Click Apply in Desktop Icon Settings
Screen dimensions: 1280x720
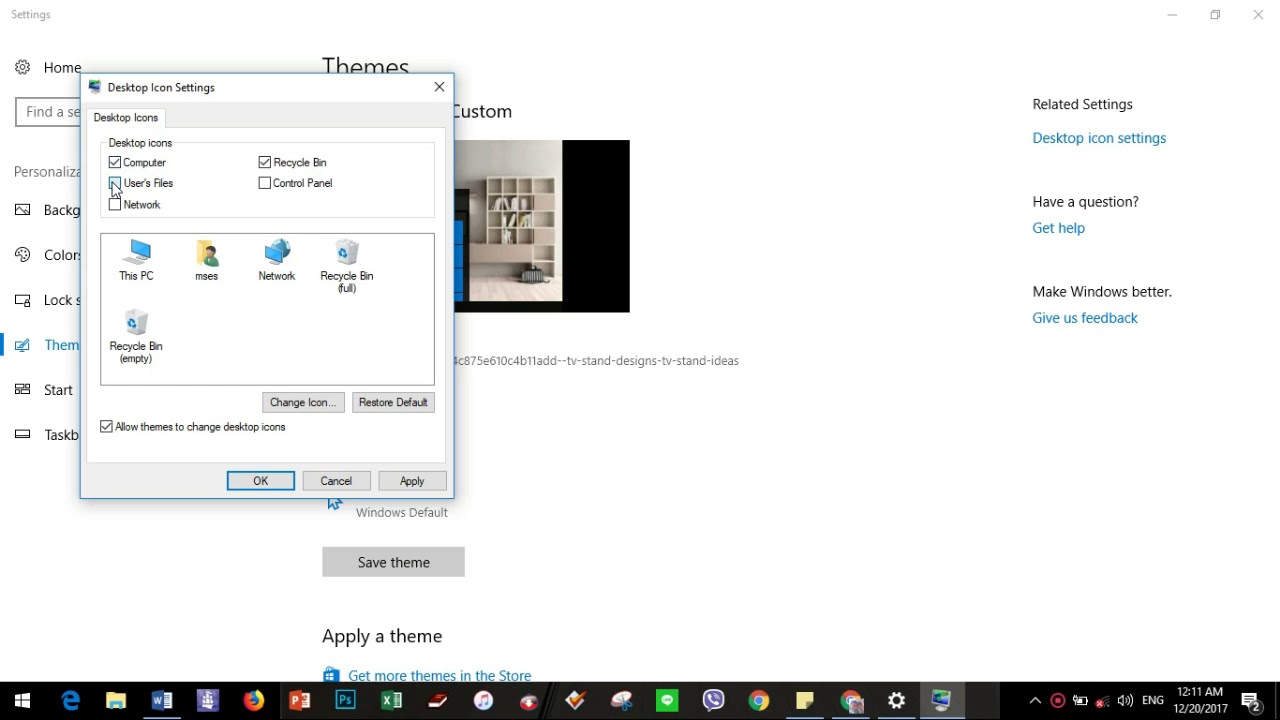pos(412,481)
